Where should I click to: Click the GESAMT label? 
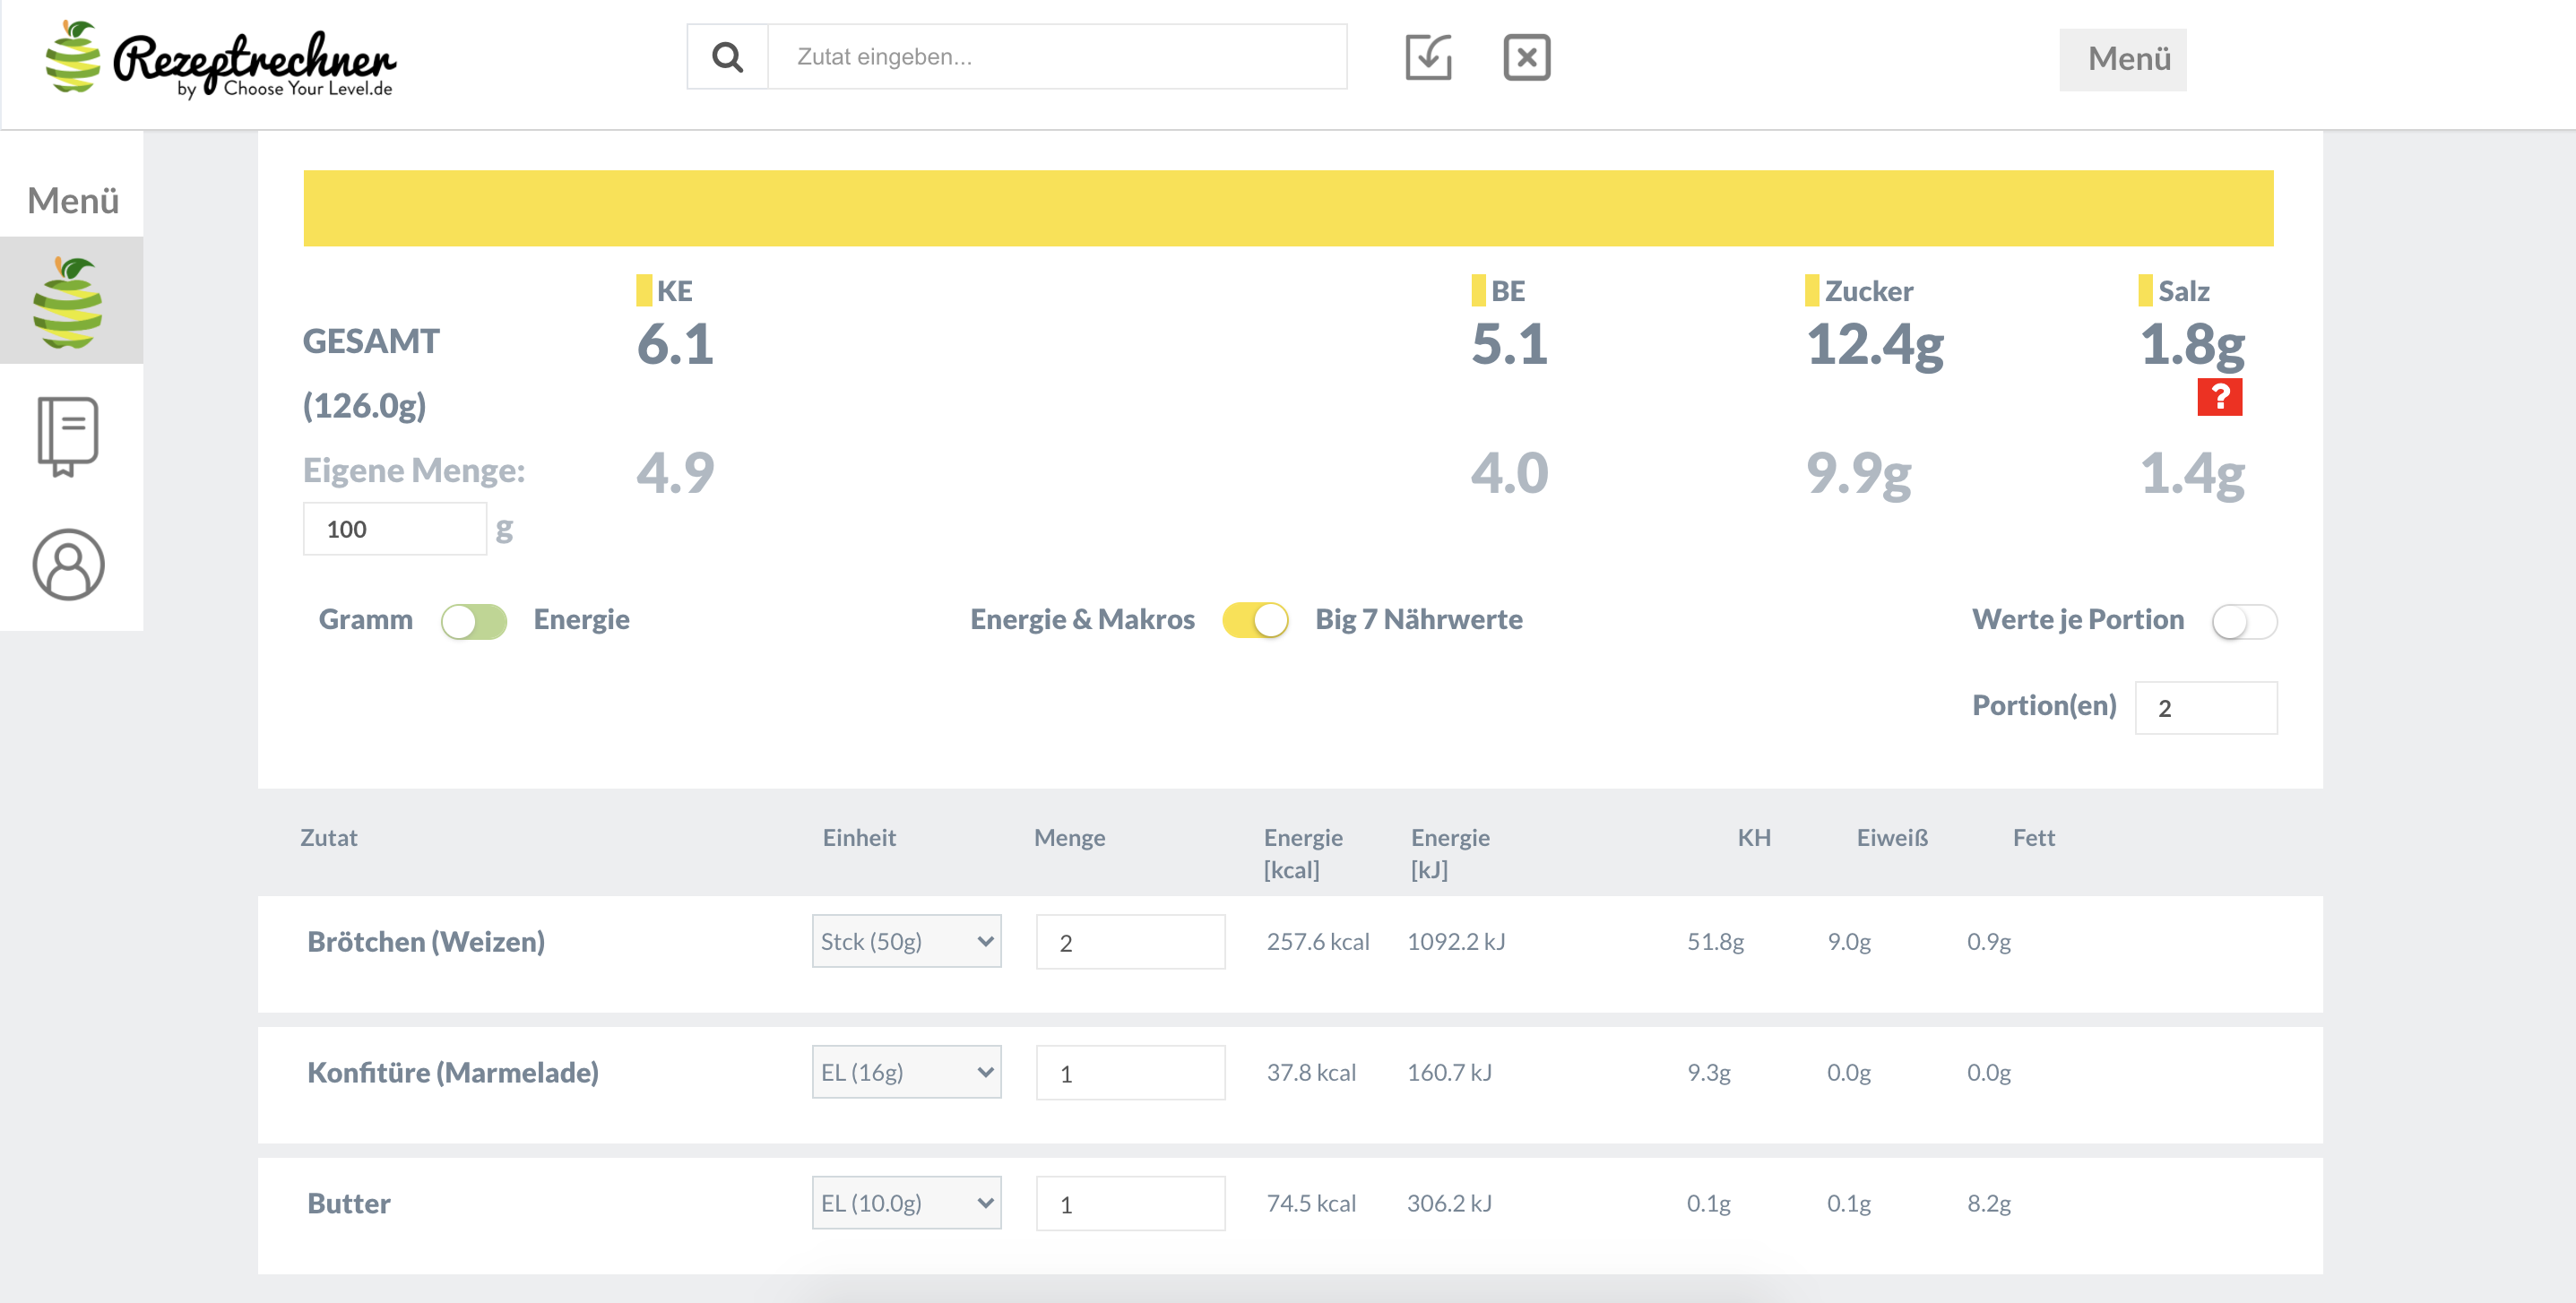coord(371,342)
